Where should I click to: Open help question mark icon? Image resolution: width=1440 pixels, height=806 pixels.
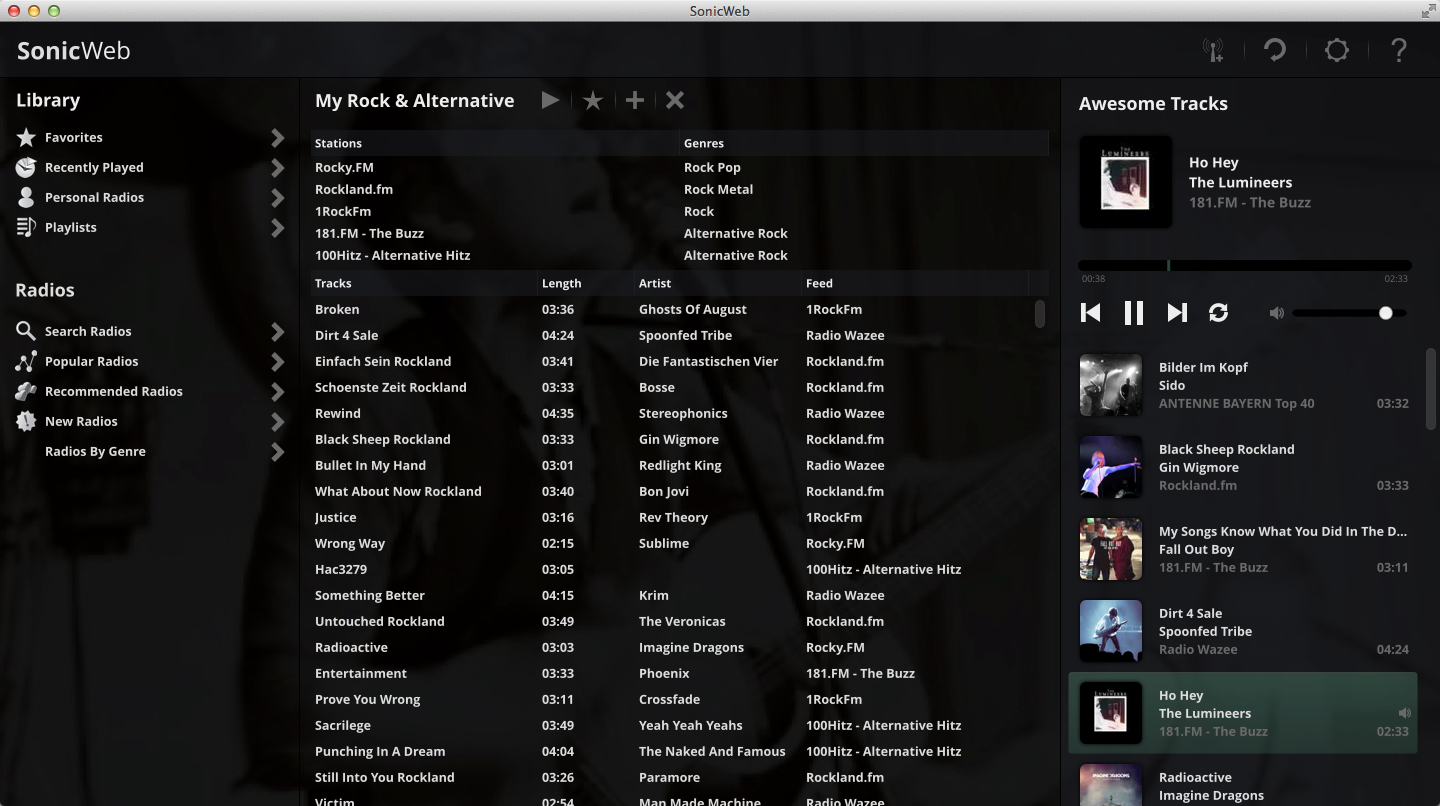[1399, 50]
